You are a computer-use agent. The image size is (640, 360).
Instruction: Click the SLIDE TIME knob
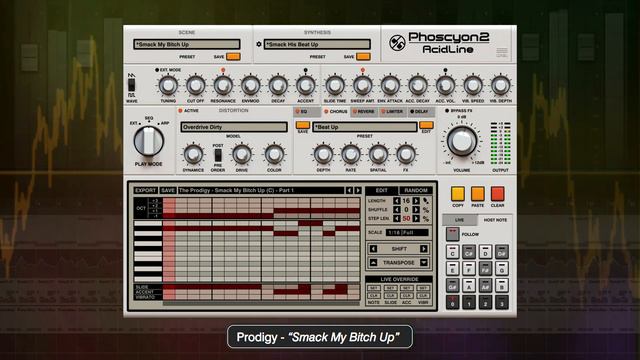point(335,86)
